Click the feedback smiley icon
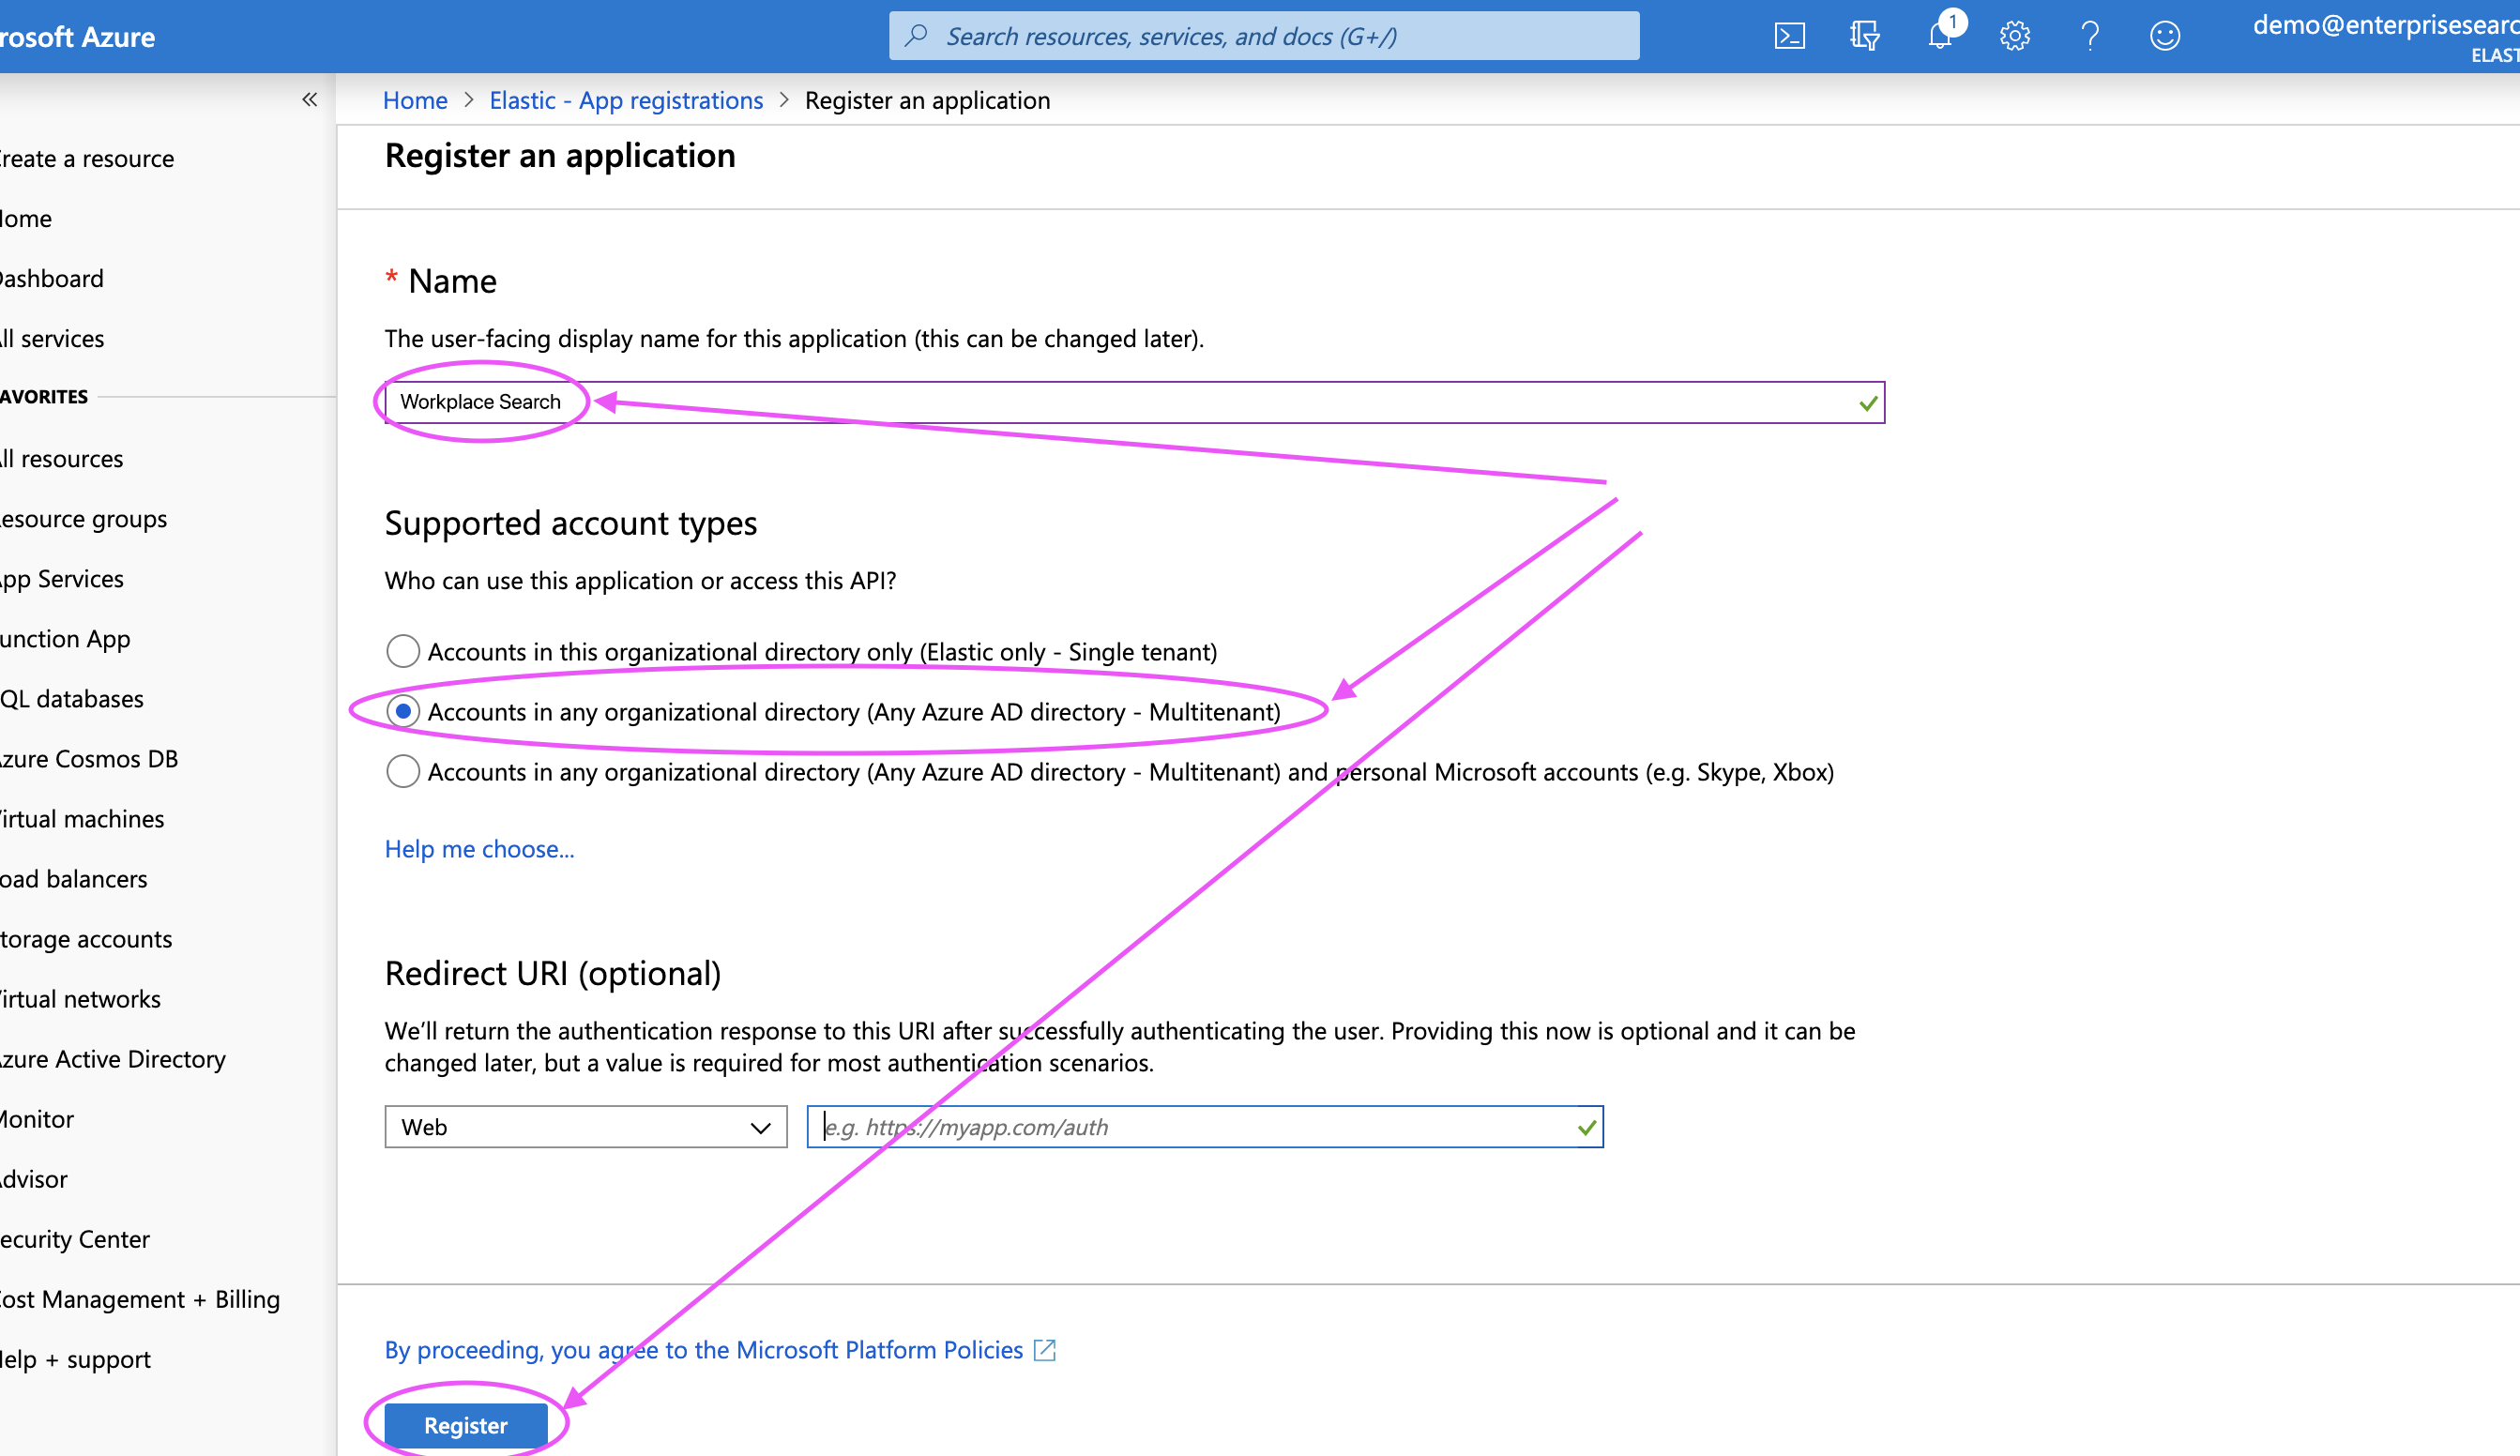This screenshot has height=1456, width=2520. [x=2164, y=36]
